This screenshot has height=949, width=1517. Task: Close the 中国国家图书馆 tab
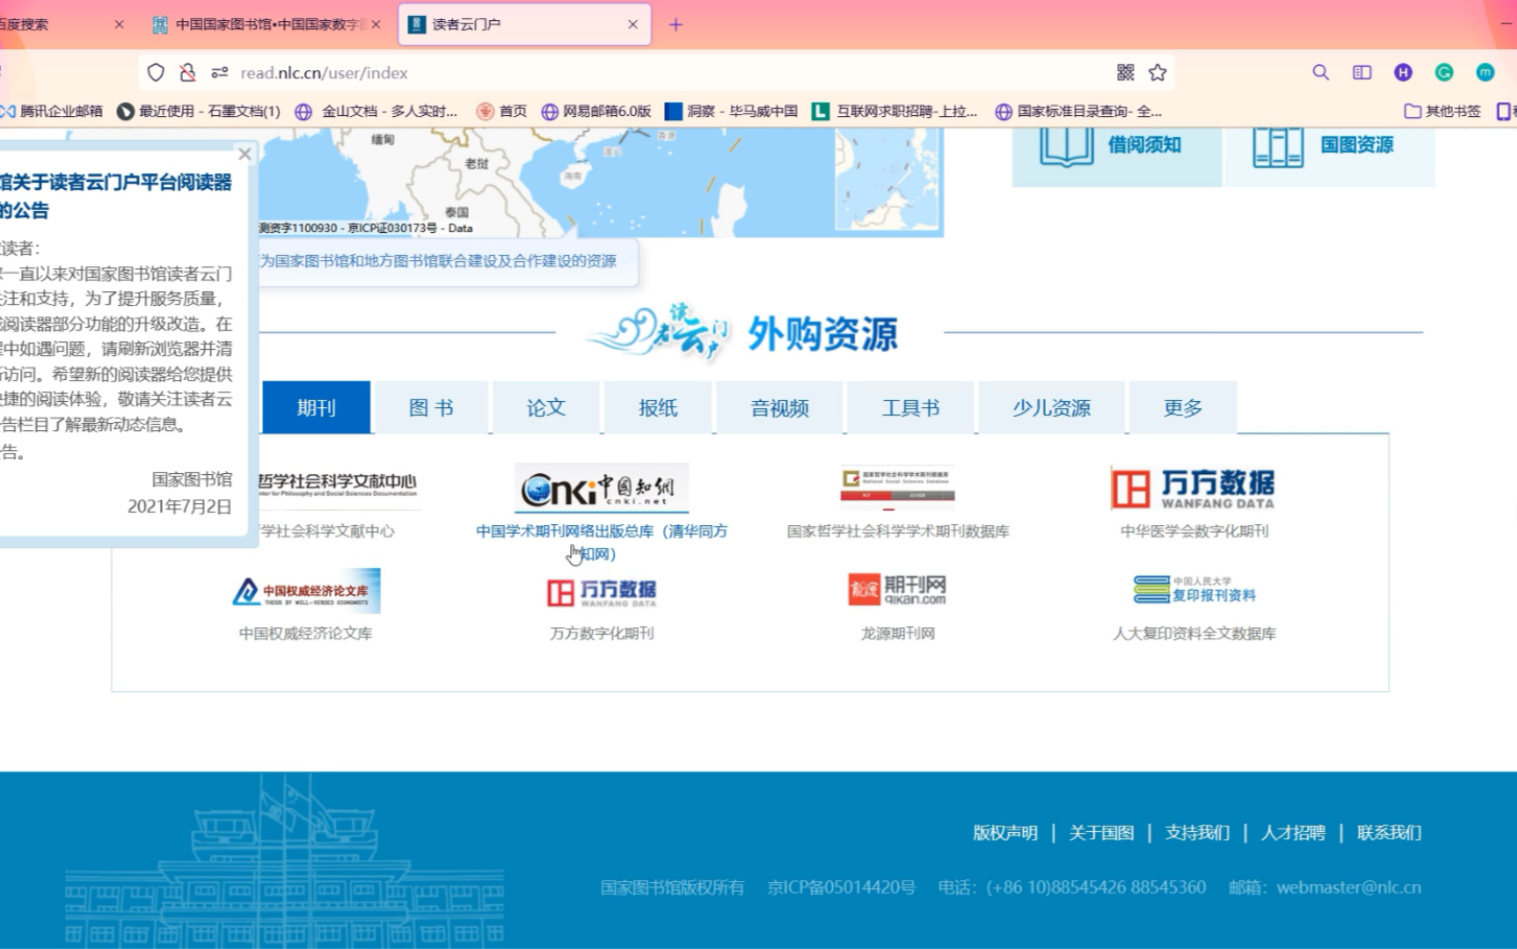click(376, 24)
